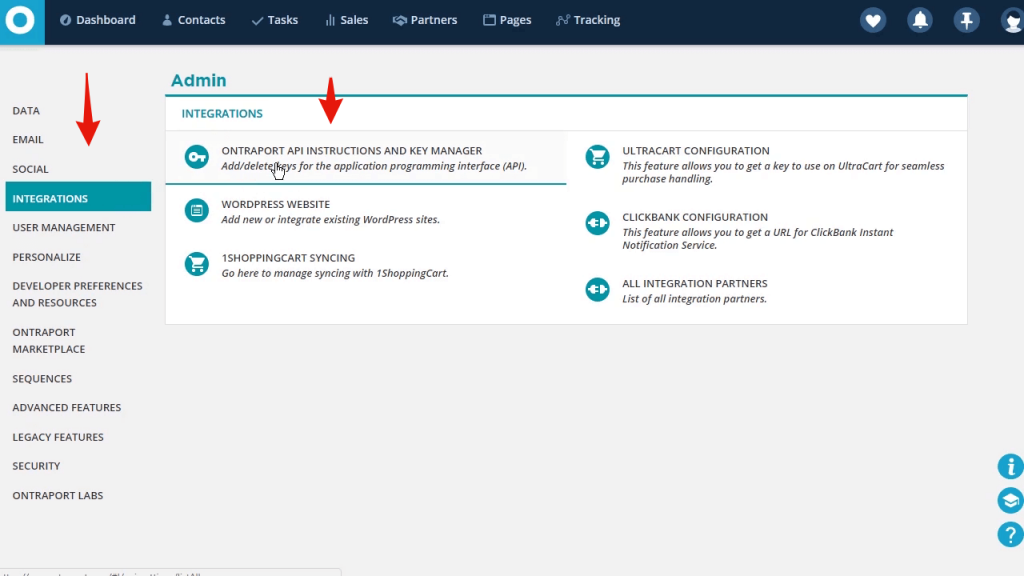Open the graduation cap training icon
Viewport: 1024px width, 576px height.
(1010, 500)
